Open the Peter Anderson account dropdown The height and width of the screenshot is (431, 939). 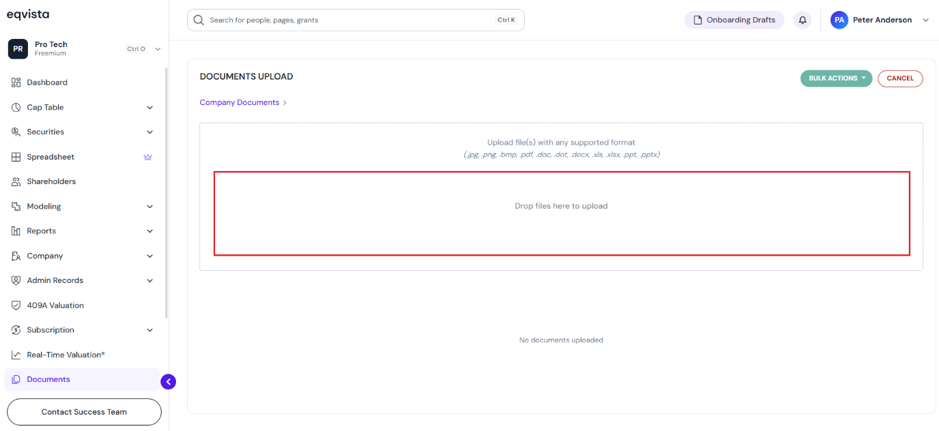point(926,20)
